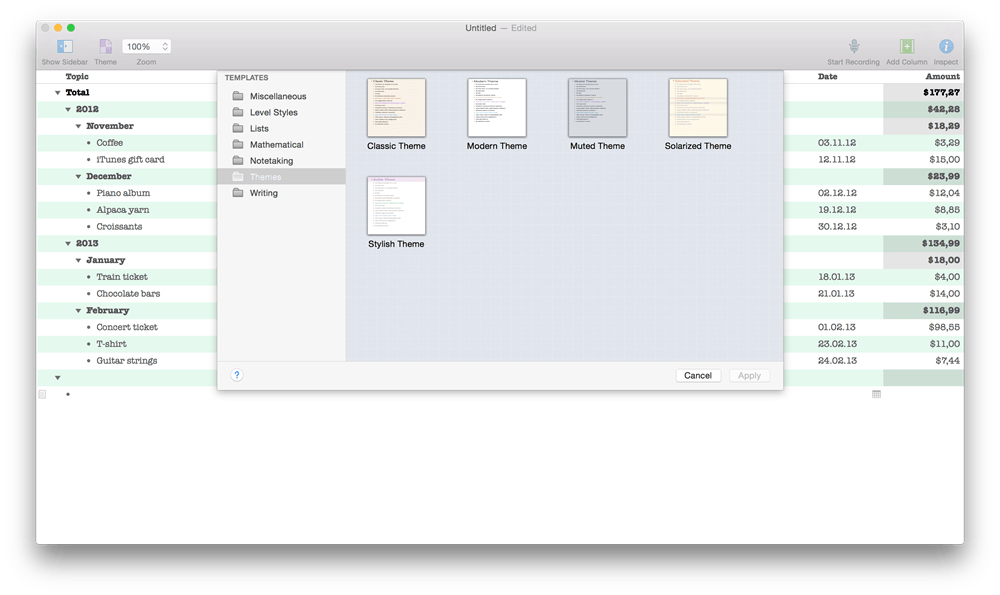The height and width of the screenshot is (595, 1000).
Task: Choose the Notetaking category label
Action: (x=271, y=161)
